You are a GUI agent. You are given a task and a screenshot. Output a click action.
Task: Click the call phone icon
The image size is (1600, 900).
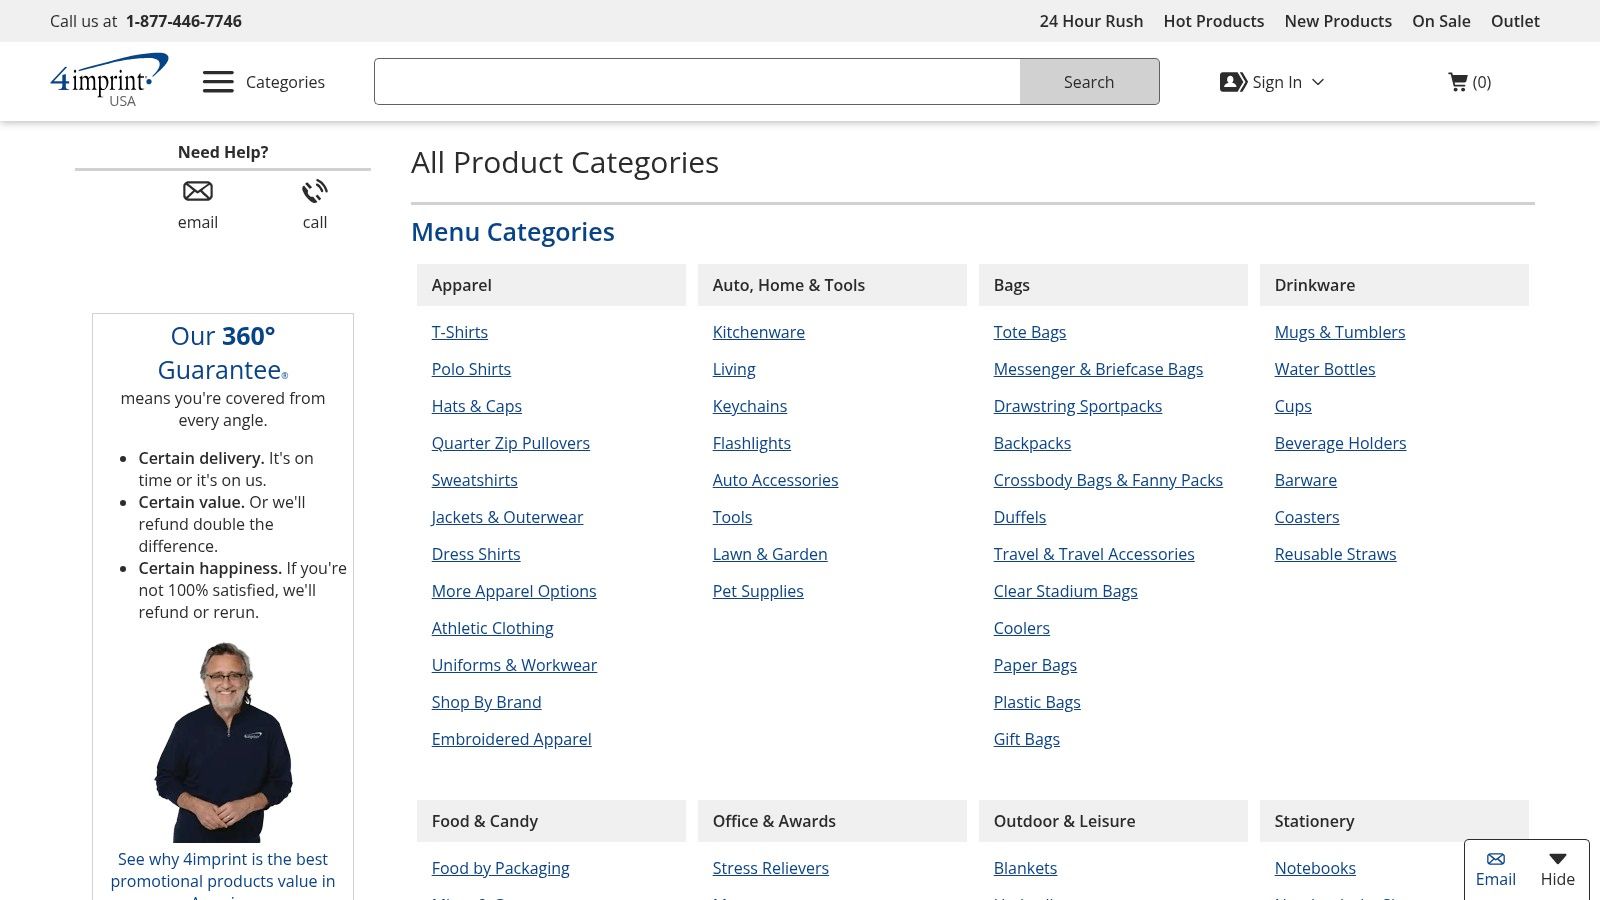(315, 191)
